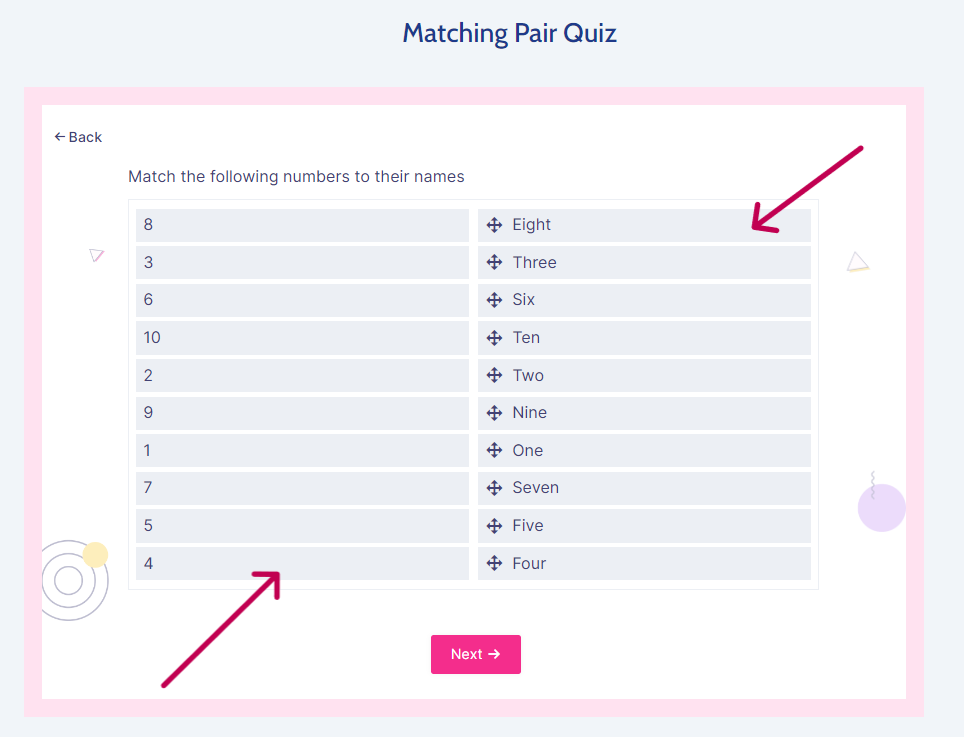Screen dimensions: 964x737
Task: Click the number 8 row
Action: (302, 225)
